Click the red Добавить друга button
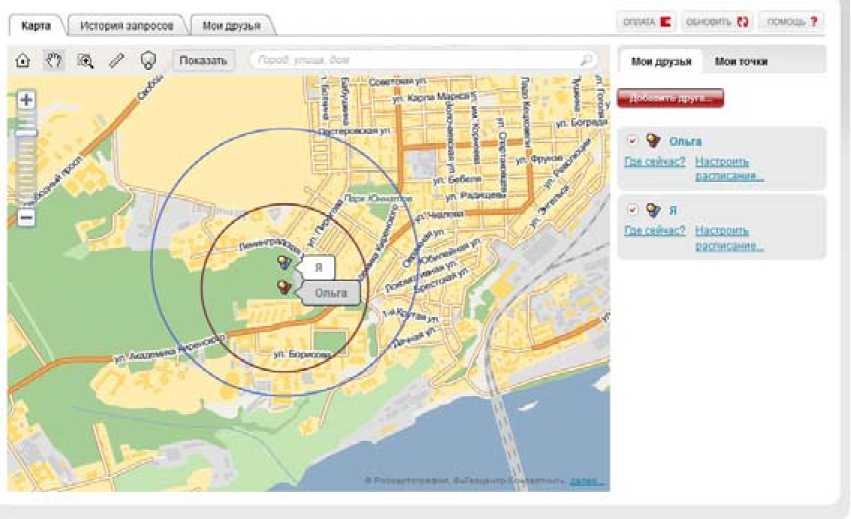Image resolution: width=851 pixels, height=519 pixels. click(x=670, y=98)
